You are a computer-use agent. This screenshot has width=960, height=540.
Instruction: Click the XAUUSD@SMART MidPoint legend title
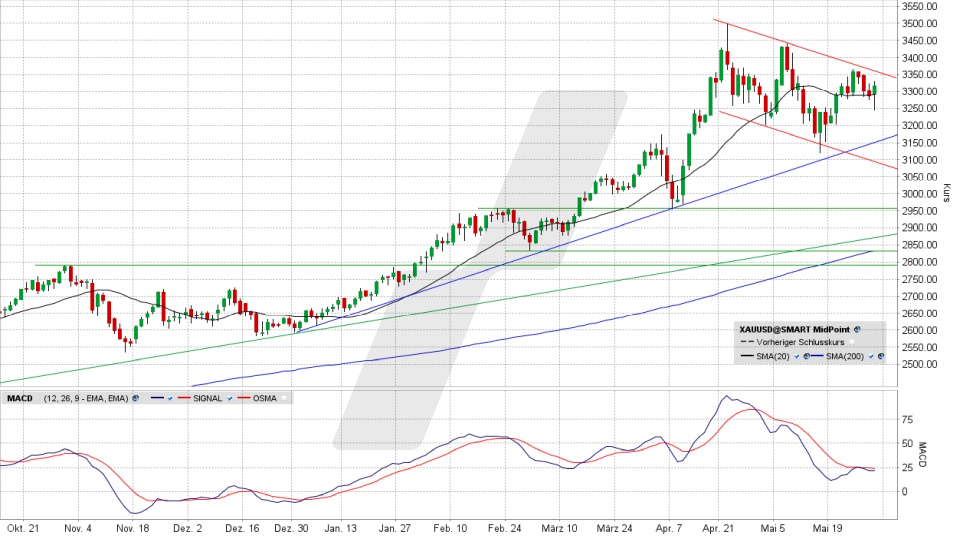coord(794,328)
